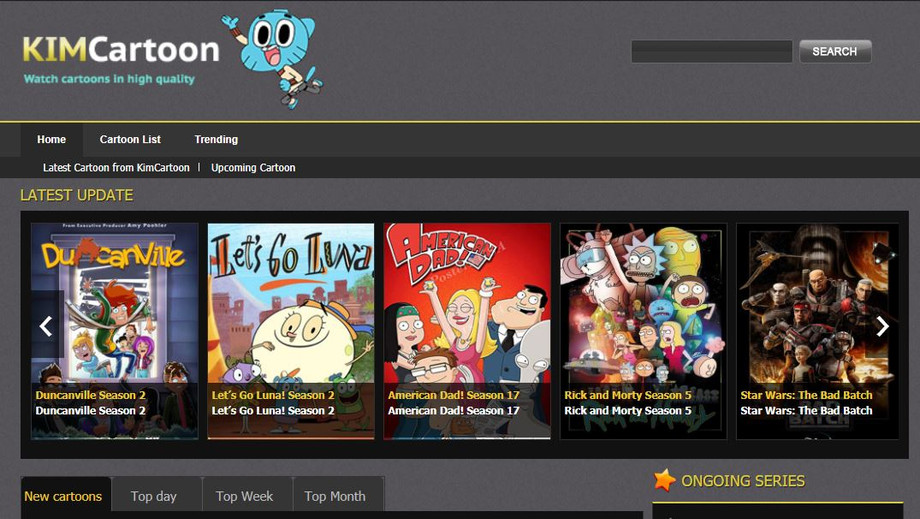Screen dimensions: 920x519
Task: Switch to the Top Month tab
Action: pos(335,496)
